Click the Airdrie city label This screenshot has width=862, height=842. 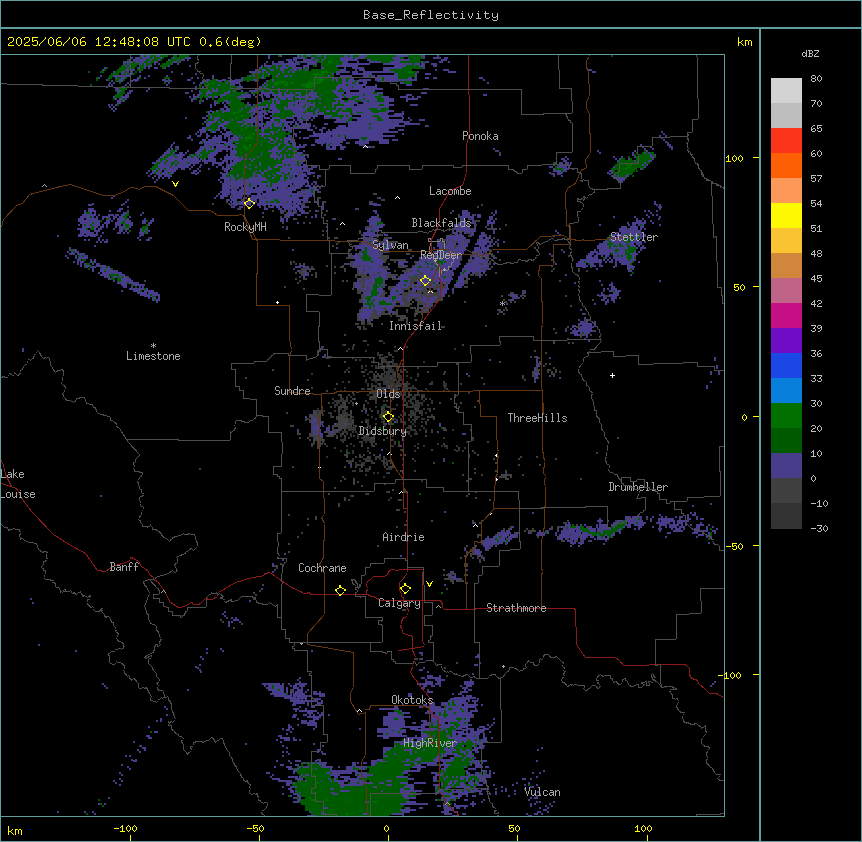click(x=404, y=537)
